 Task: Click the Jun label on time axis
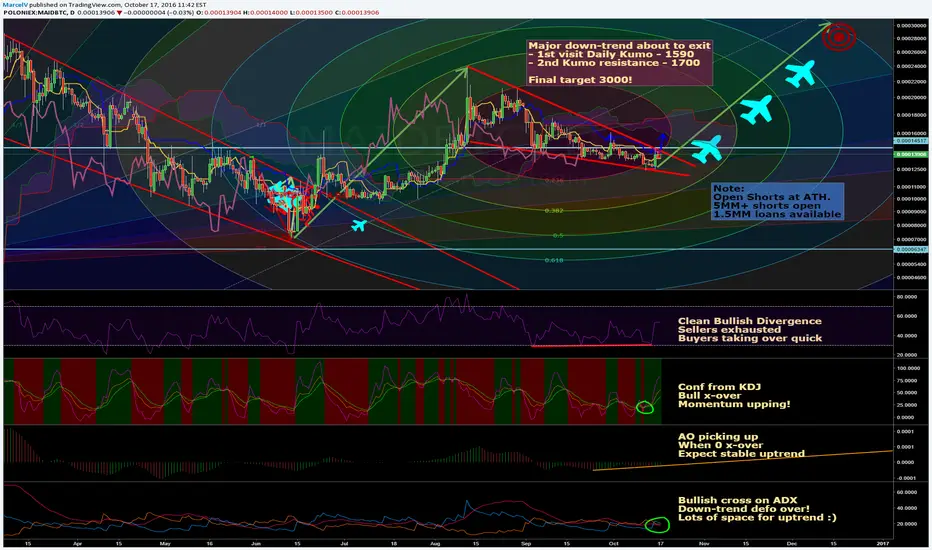tap(256, 543)
